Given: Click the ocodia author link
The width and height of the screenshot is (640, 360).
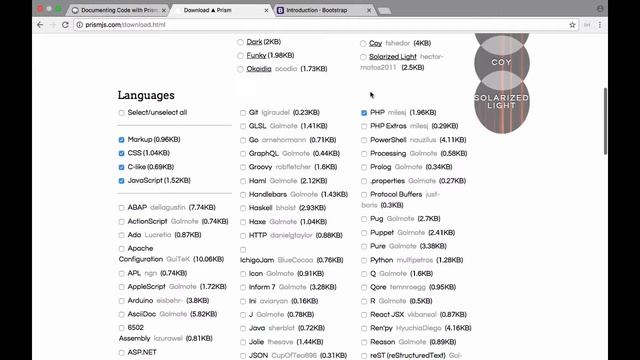Looking at the screenshot, I should tap(286, 69).
